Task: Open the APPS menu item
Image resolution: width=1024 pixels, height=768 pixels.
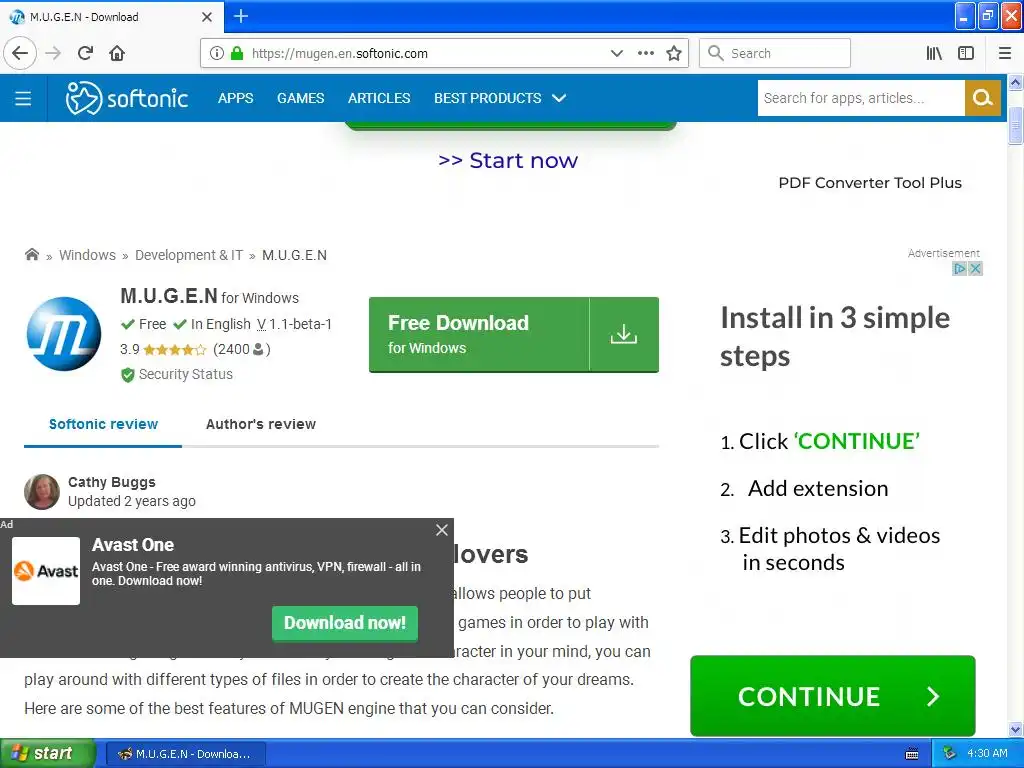Action: [236, 98]
